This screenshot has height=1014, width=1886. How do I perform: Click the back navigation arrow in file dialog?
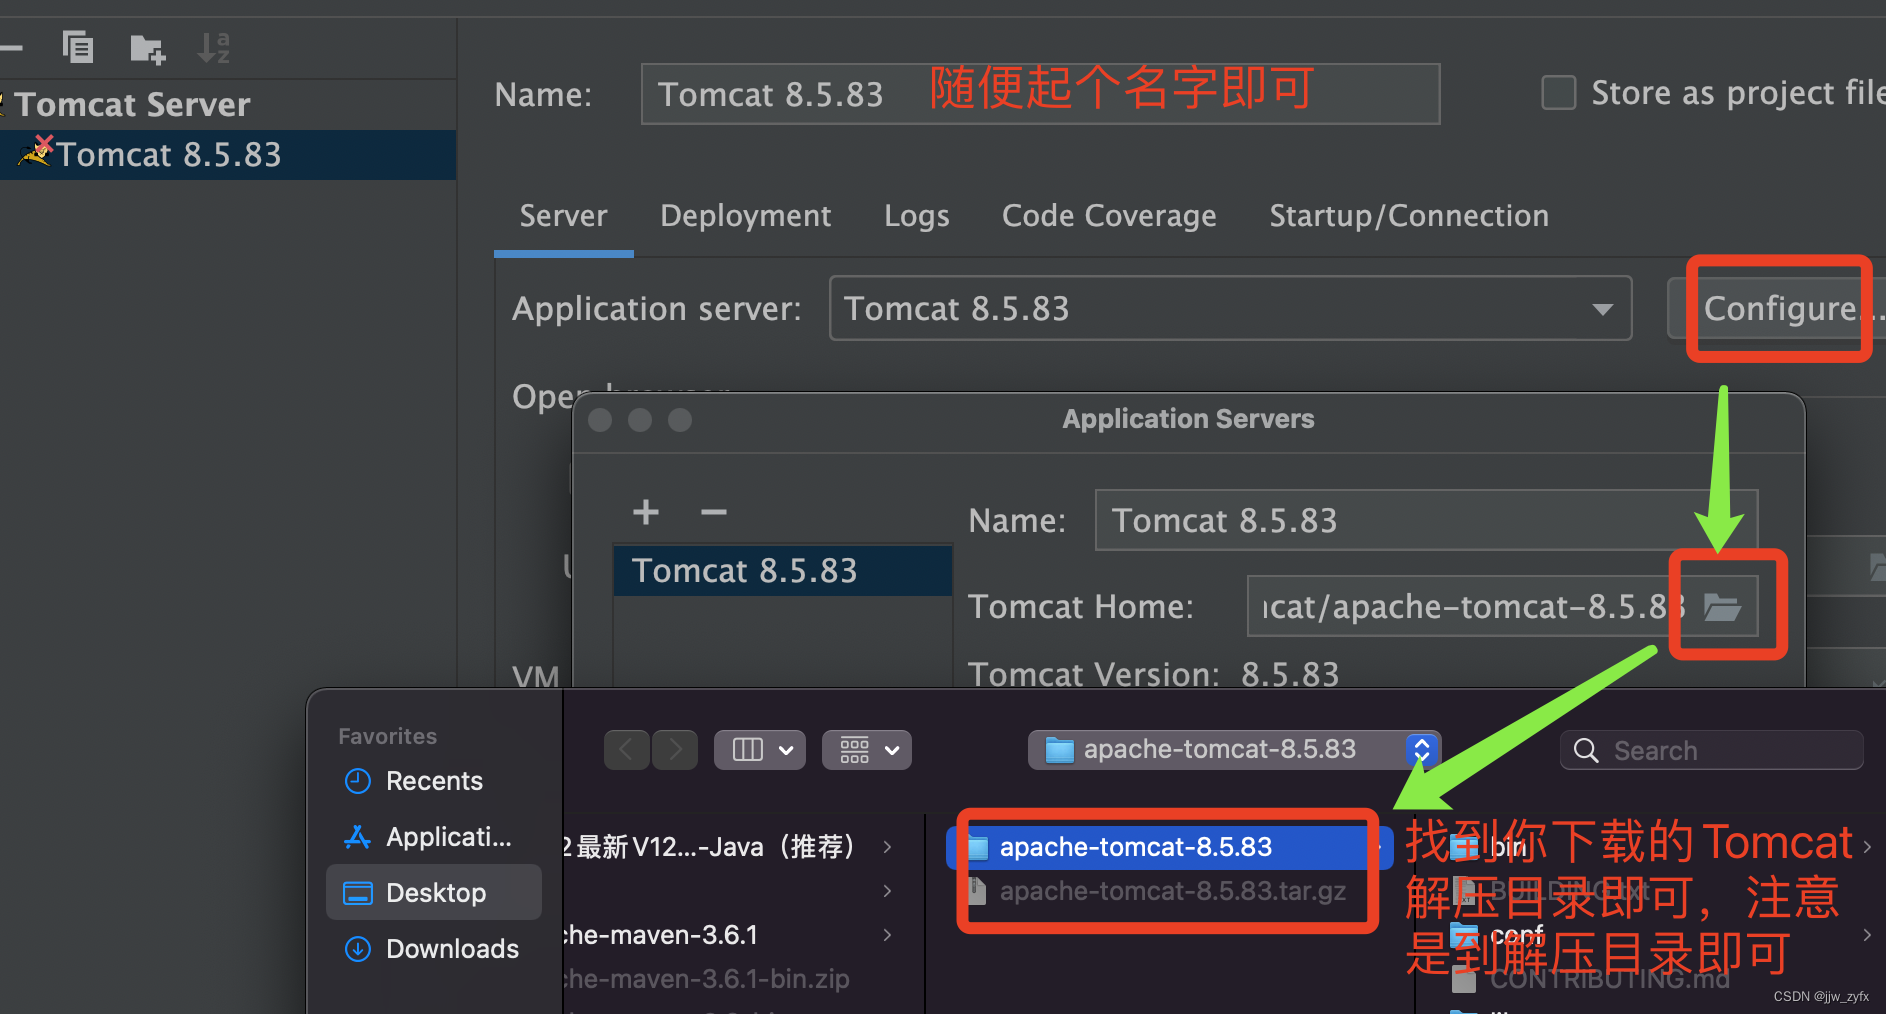click(x=627, y=750)
